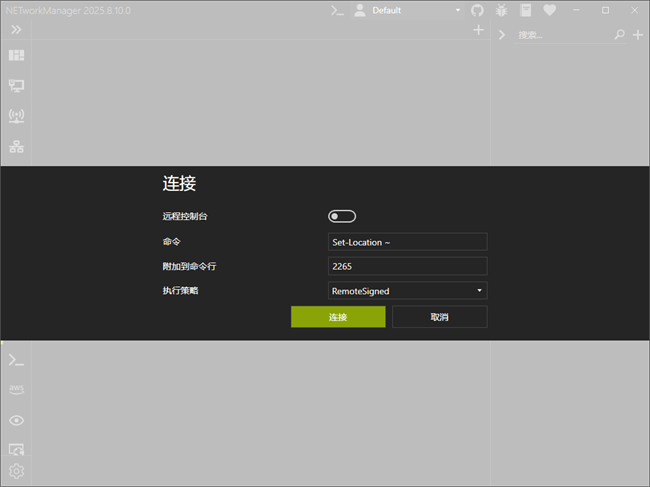Viewport: 650px width, 487px height.
Task: Click the eye icon in the sidebar
Action: [16, 420]
